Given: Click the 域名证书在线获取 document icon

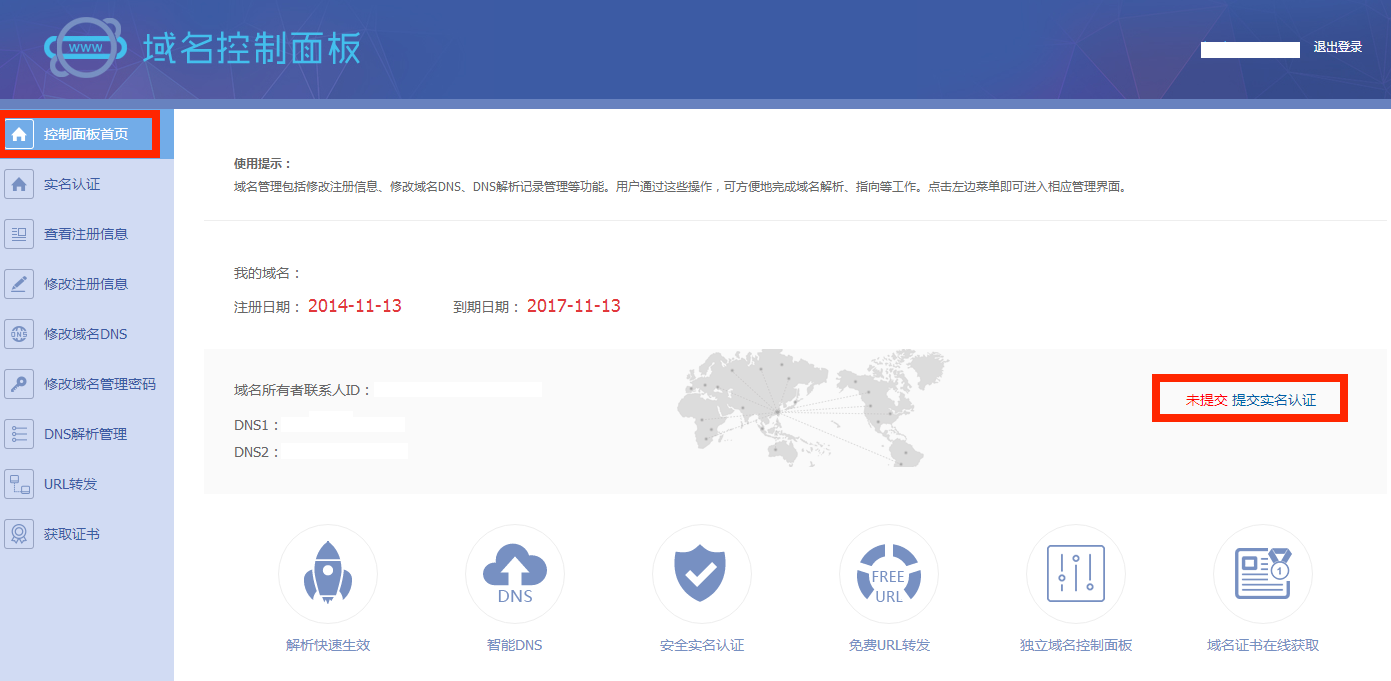Looking at the screenshot, I should point(1263,574).
